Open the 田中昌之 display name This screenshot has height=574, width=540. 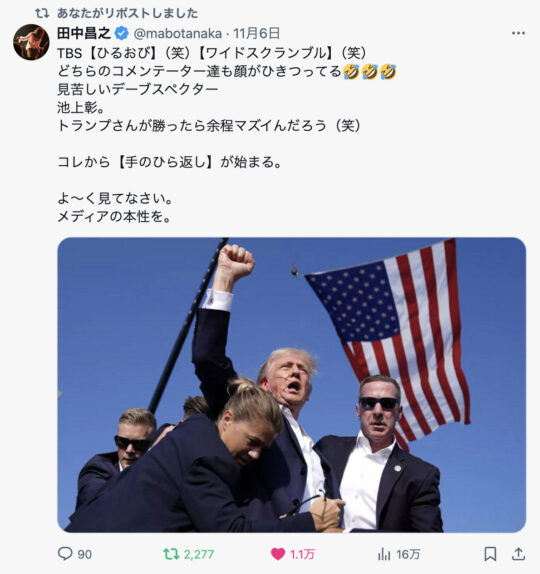pos(84,33)
